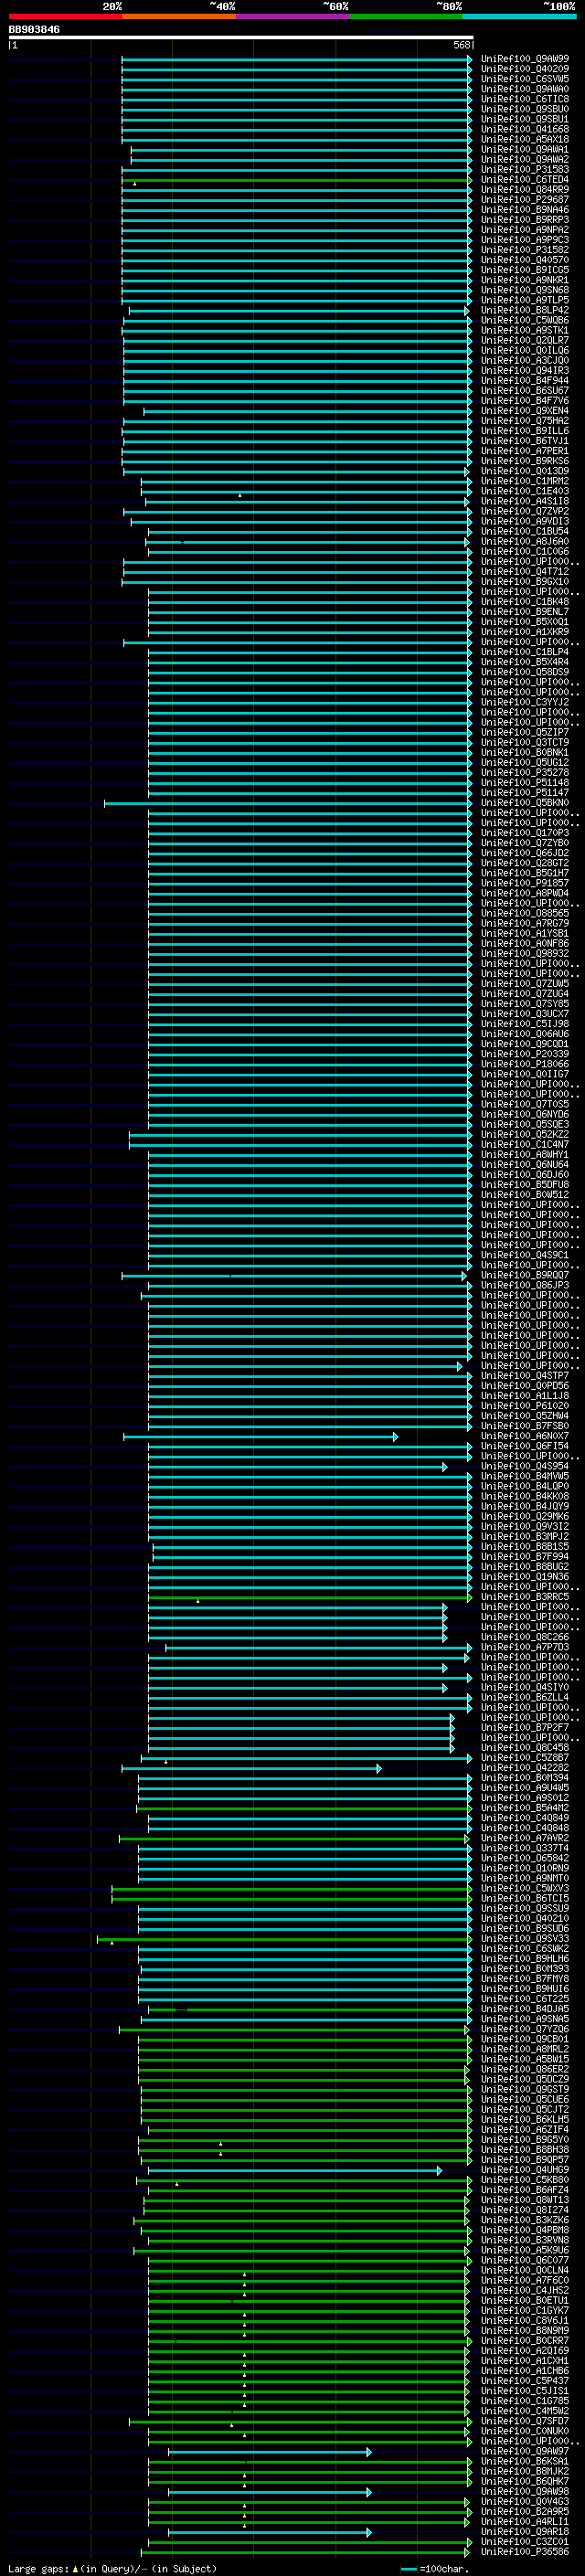Open hit UniRef100_Q41668
585x2576 pixels.
click(525, 129)
